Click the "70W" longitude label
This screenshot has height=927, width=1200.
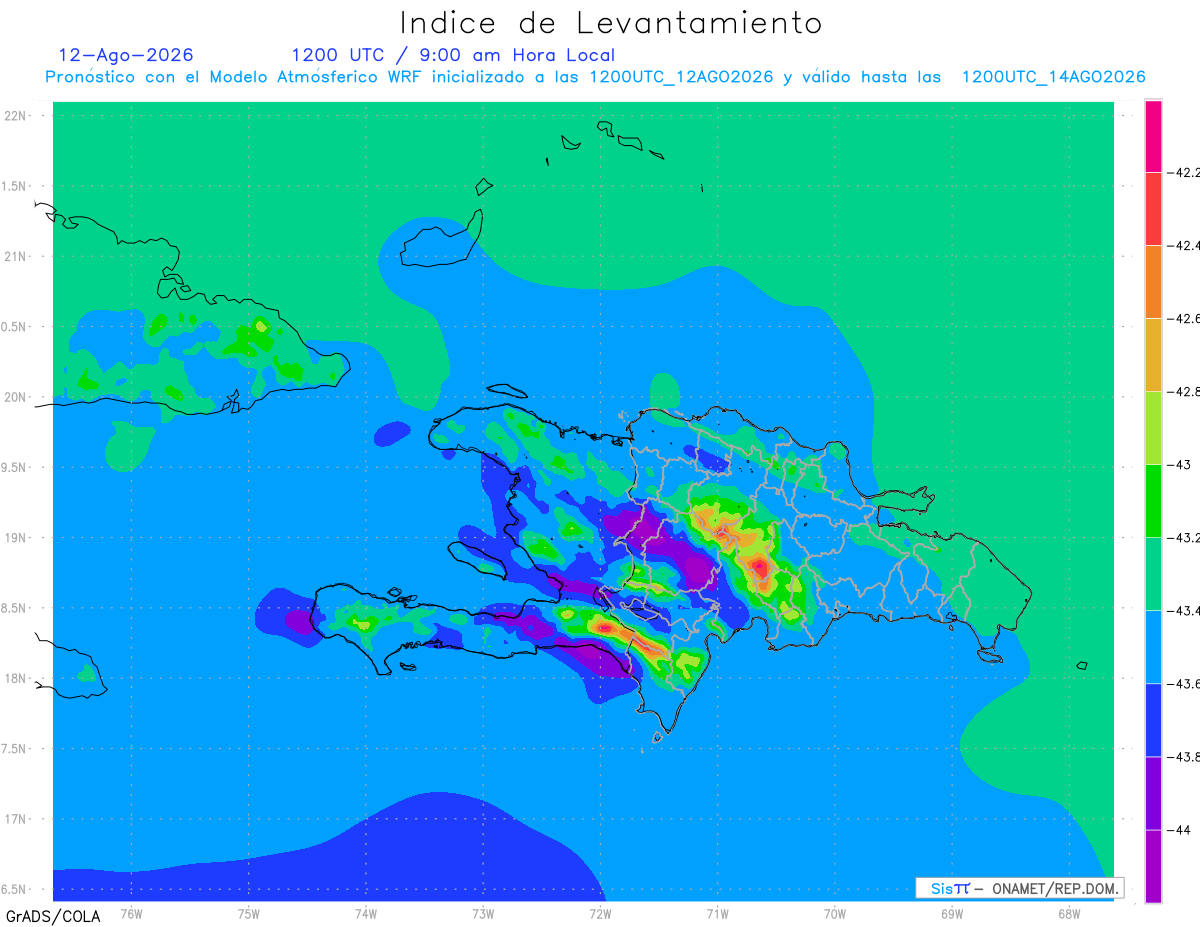tap(835, 913)
